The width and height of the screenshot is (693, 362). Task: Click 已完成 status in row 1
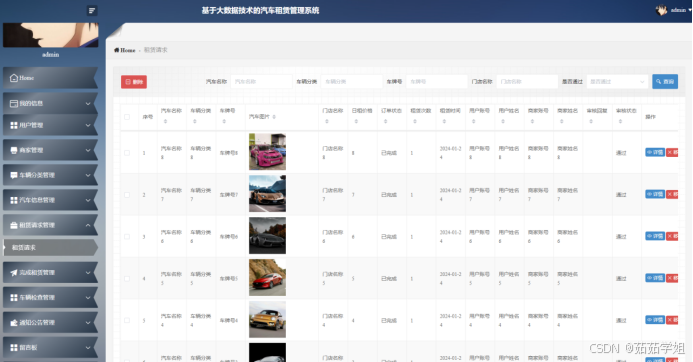click(x=389, y=153)
